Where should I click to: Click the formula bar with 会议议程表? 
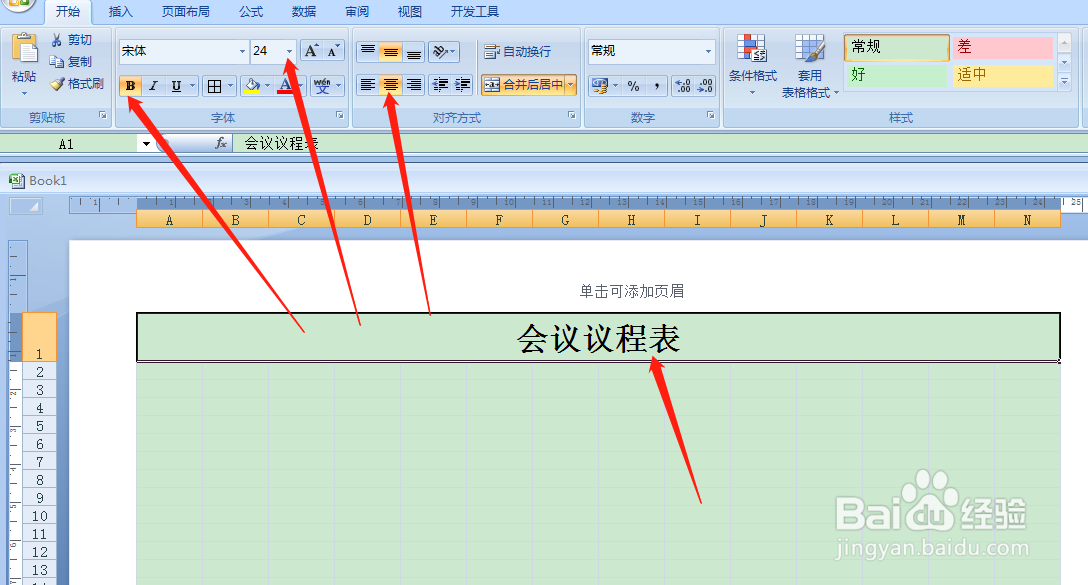(x=659, y=144)
